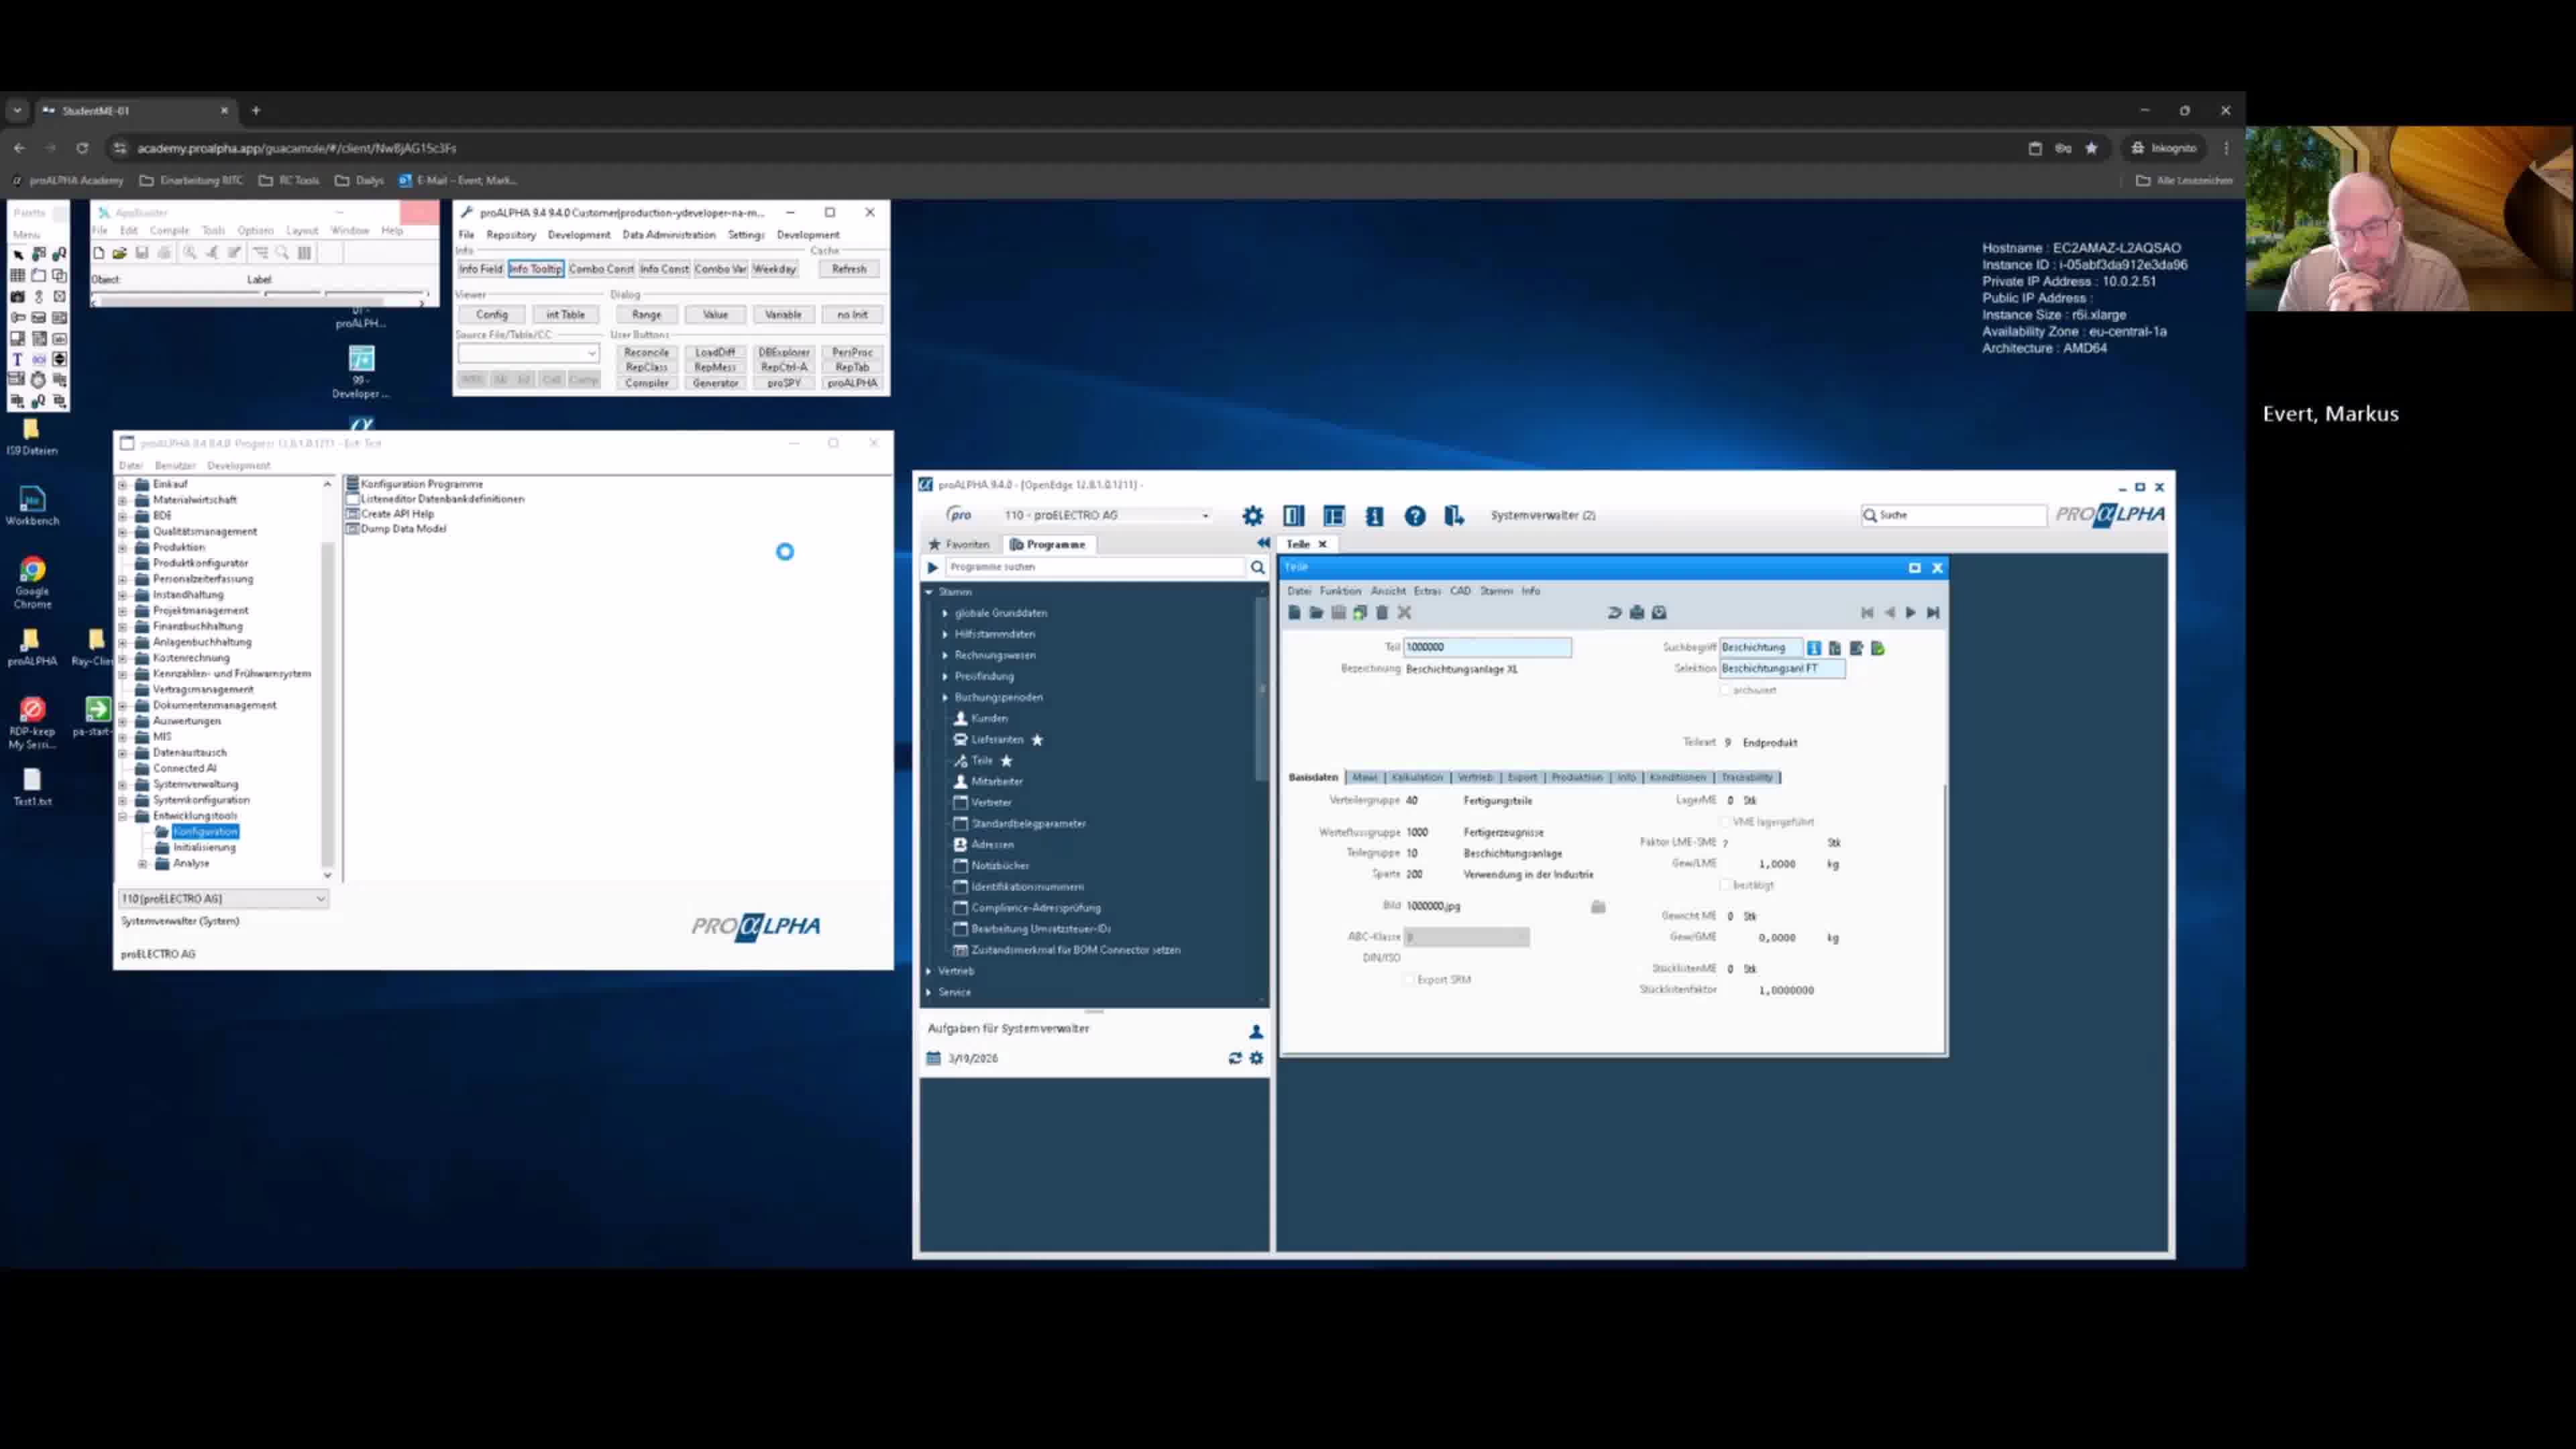
Task: Toggle favorite star on Teile tree entry
Action: pos(1006,761)
